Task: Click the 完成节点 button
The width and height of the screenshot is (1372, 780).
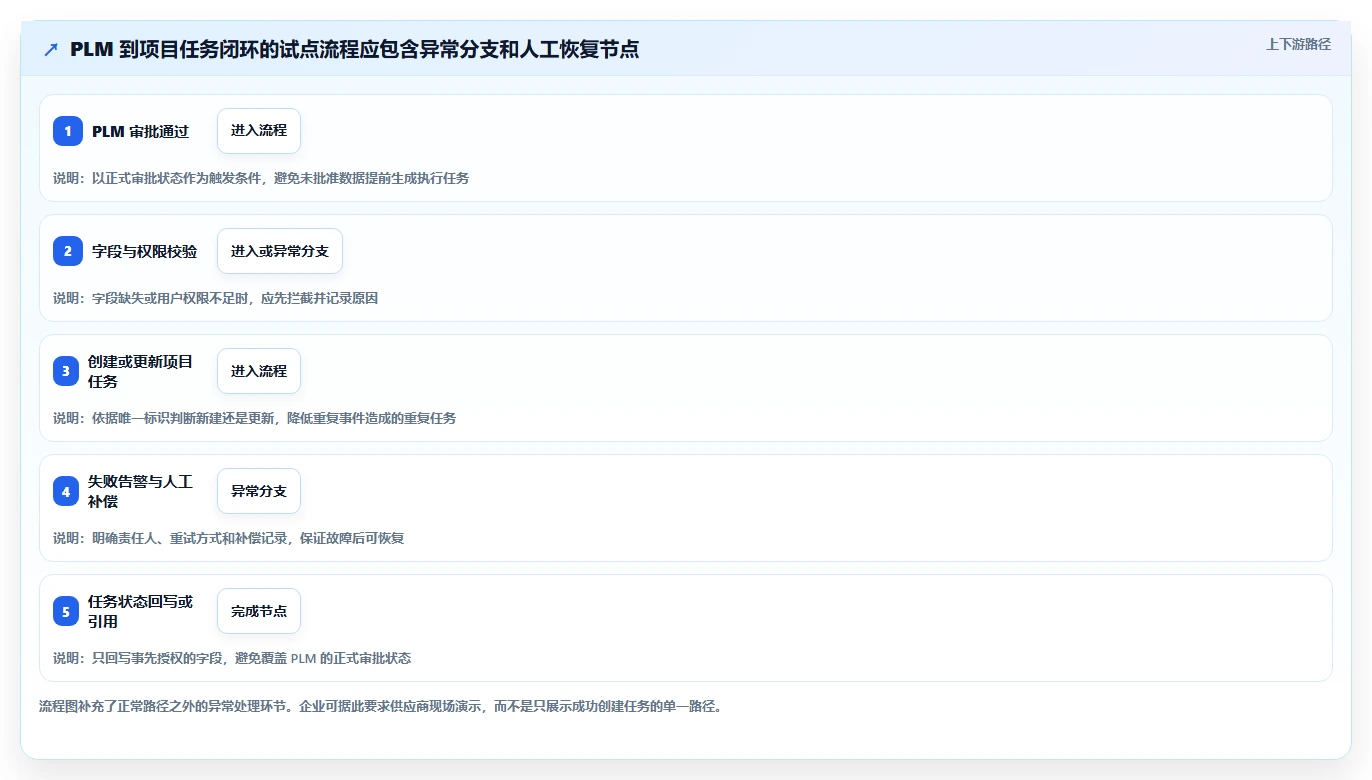Action: click(x=259, y=611)
